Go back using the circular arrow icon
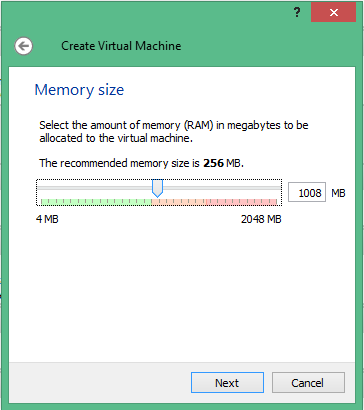 [23, 46]
